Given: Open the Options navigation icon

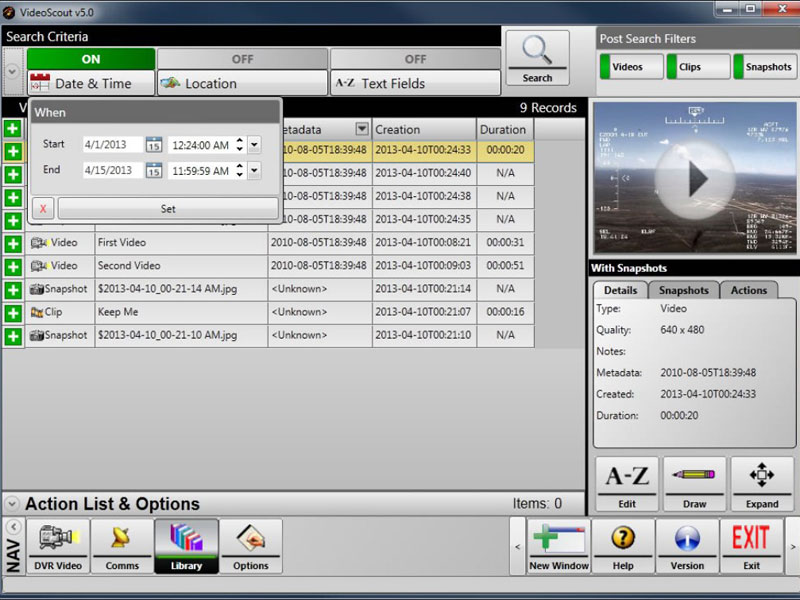Looking at the screenshot, I should point(251,538).
